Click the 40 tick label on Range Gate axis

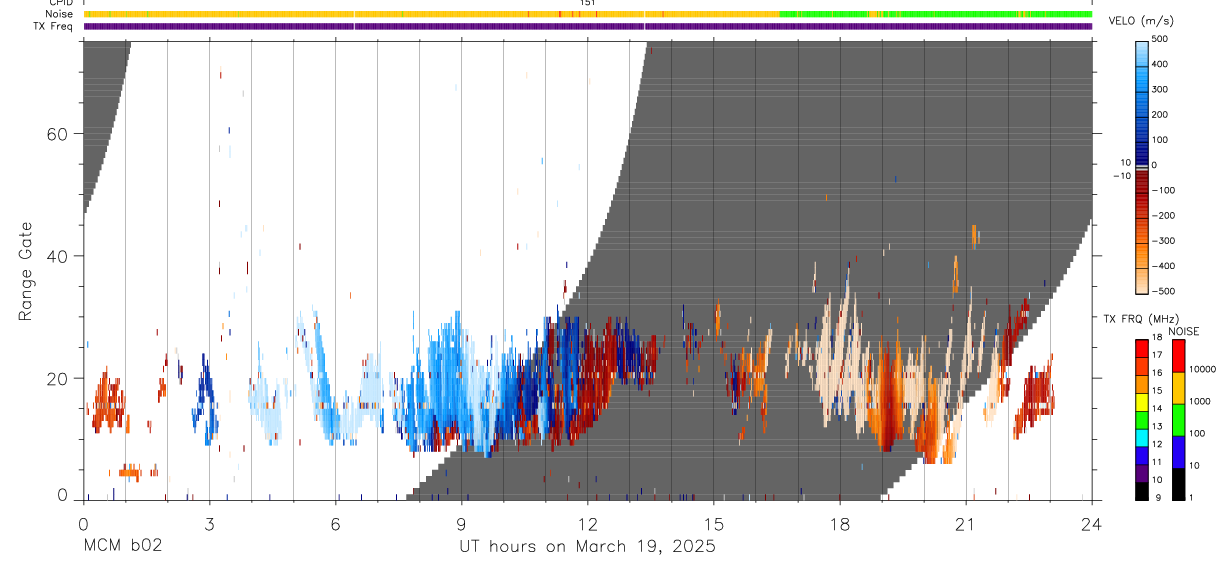click(x=57, y=256)
